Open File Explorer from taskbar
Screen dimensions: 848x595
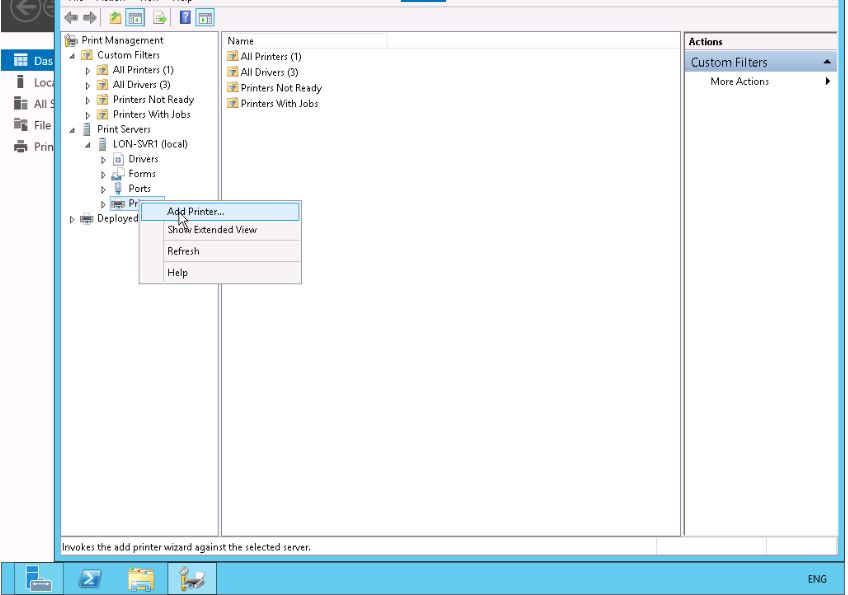click(x=141, y=579)
